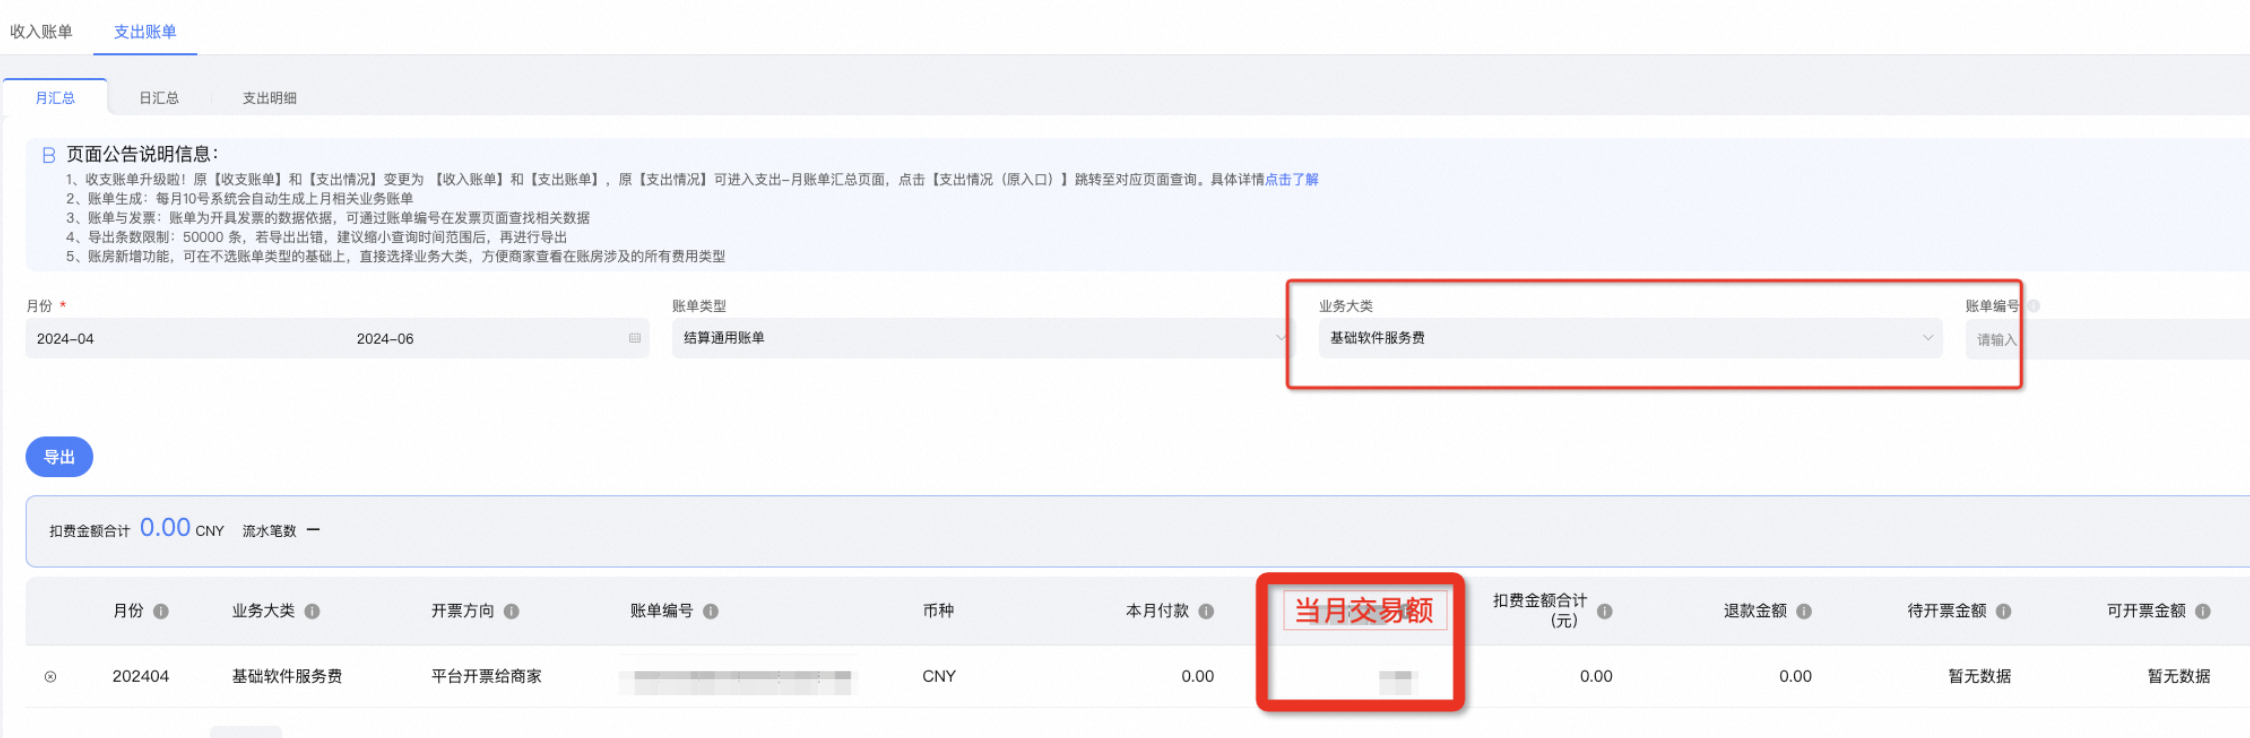2250x738 pixels.
Task: Click info icon next to 开票方向 column header
Action: coord(512,611)
